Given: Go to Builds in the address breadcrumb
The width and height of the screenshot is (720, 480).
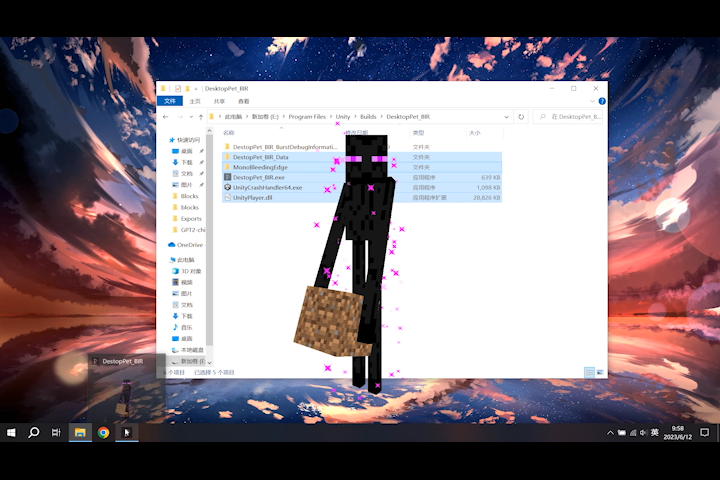Looking at the screenshot, I should 368,117.
